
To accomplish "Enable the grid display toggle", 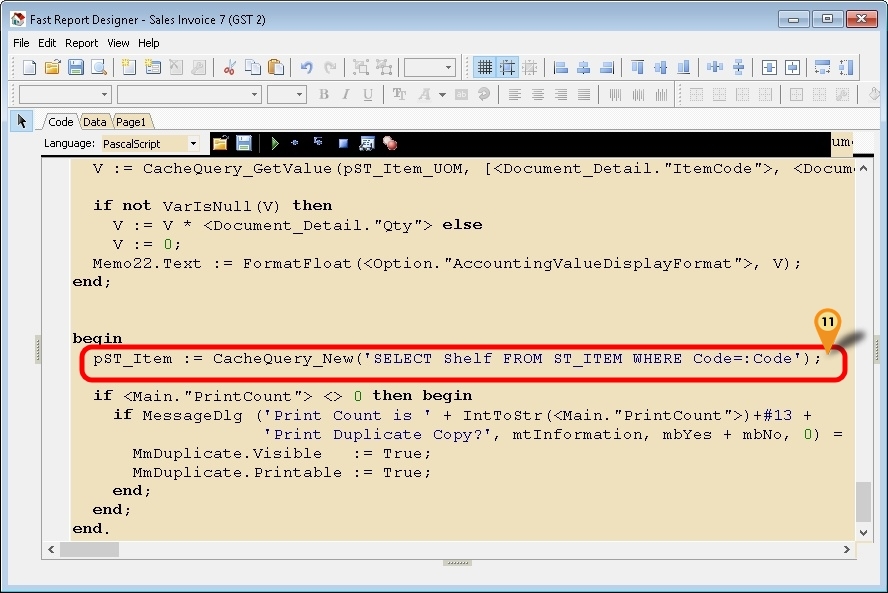I will pos(485,67).
